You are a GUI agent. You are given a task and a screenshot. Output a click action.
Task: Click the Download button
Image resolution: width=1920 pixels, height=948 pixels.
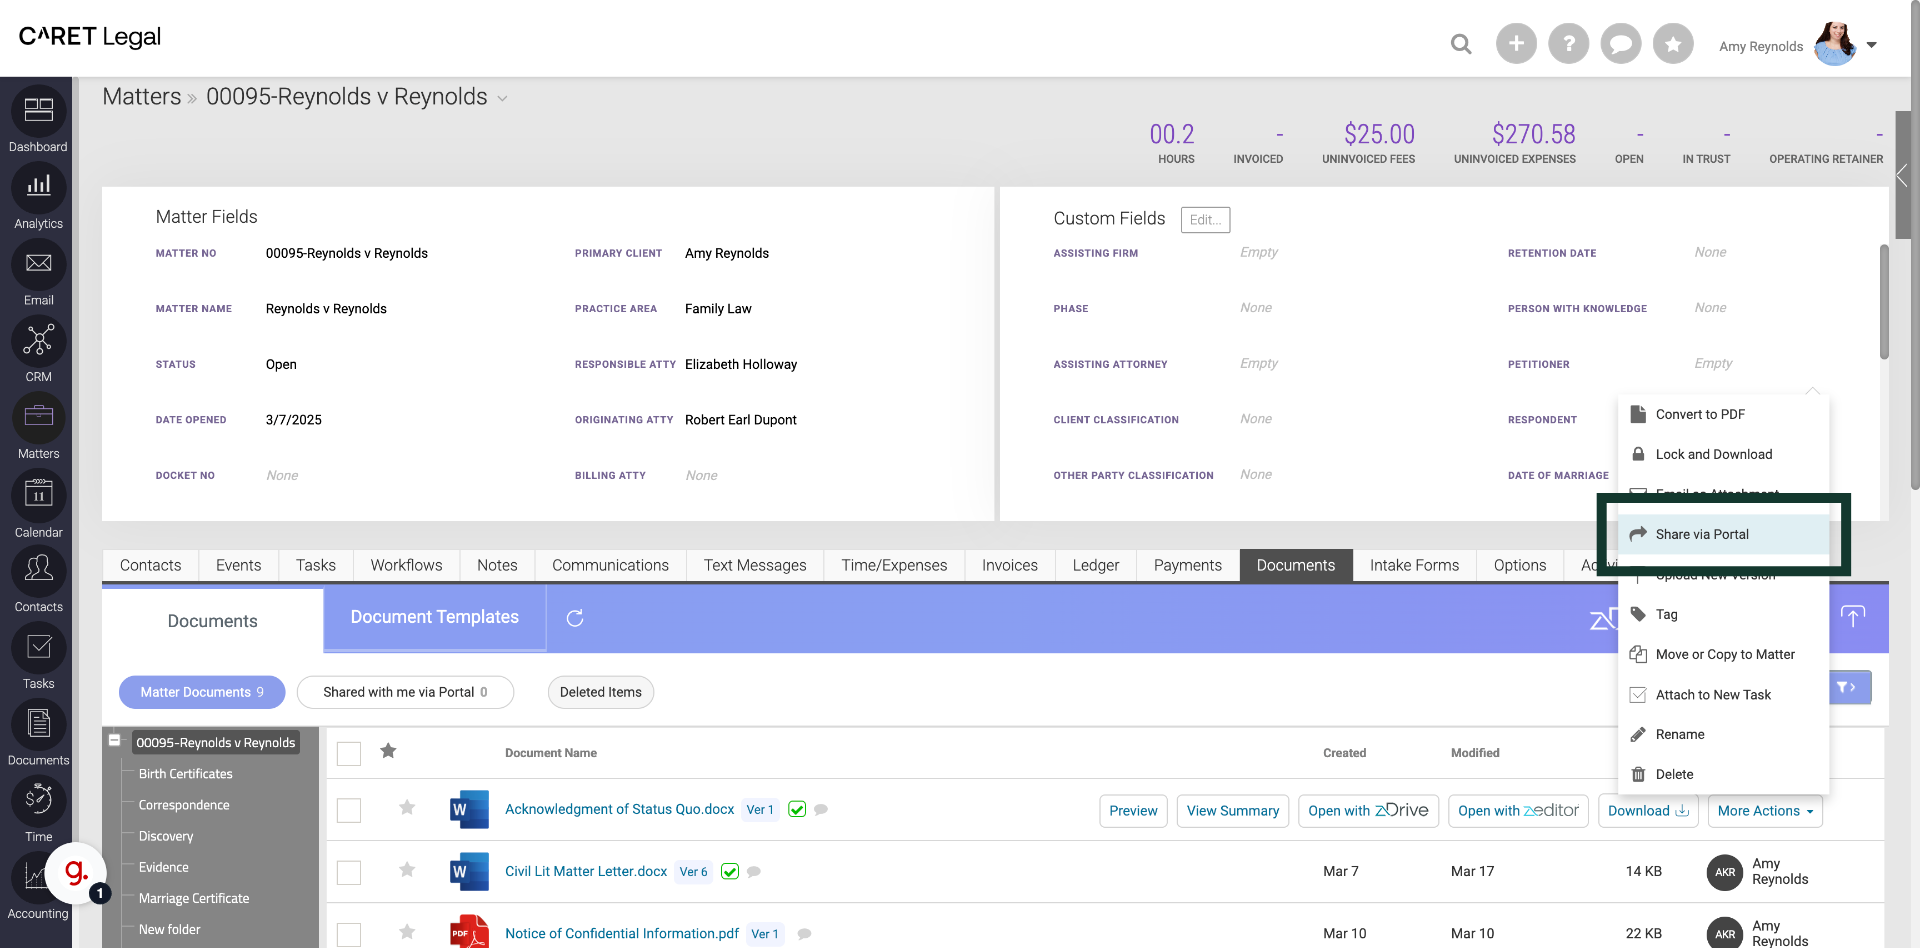pyautogui.click(x=1648, y=811)
